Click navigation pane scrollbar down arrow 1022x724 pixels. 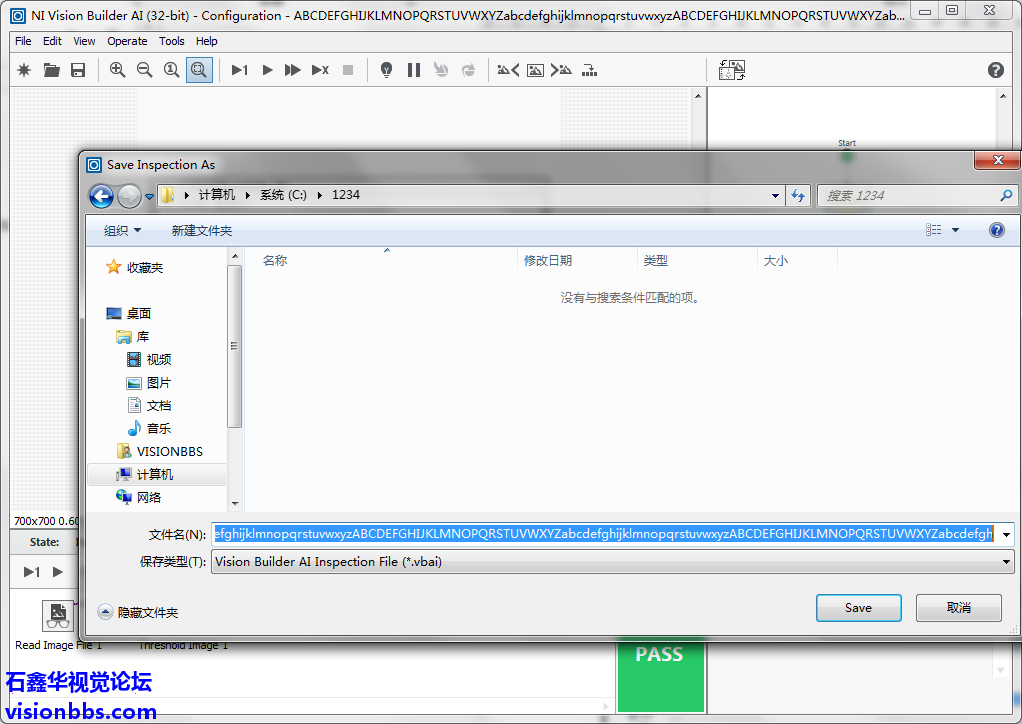pos(235,503)
